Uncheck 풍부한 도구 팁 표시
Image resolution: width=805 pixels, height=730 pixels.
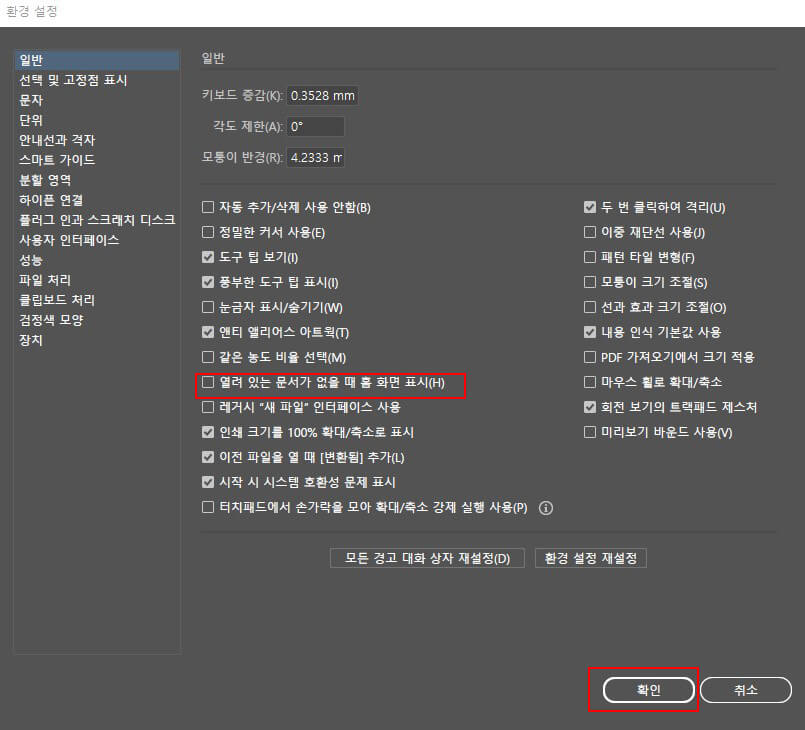tap(208, 282)
